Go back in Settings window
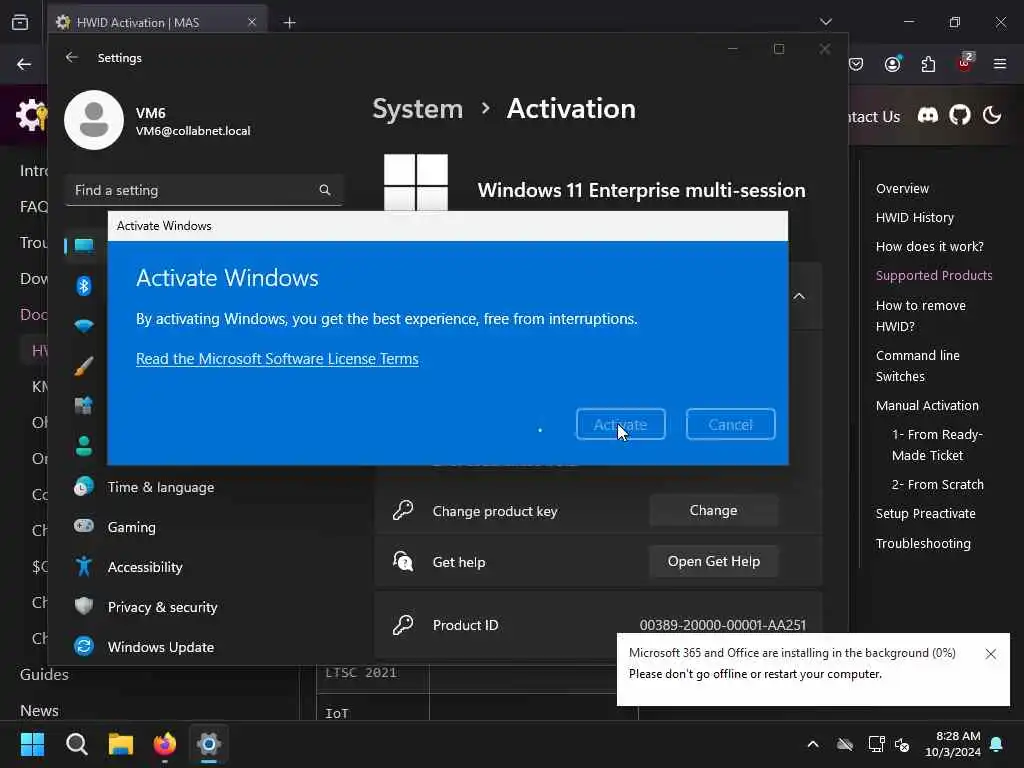 [72, 57]
